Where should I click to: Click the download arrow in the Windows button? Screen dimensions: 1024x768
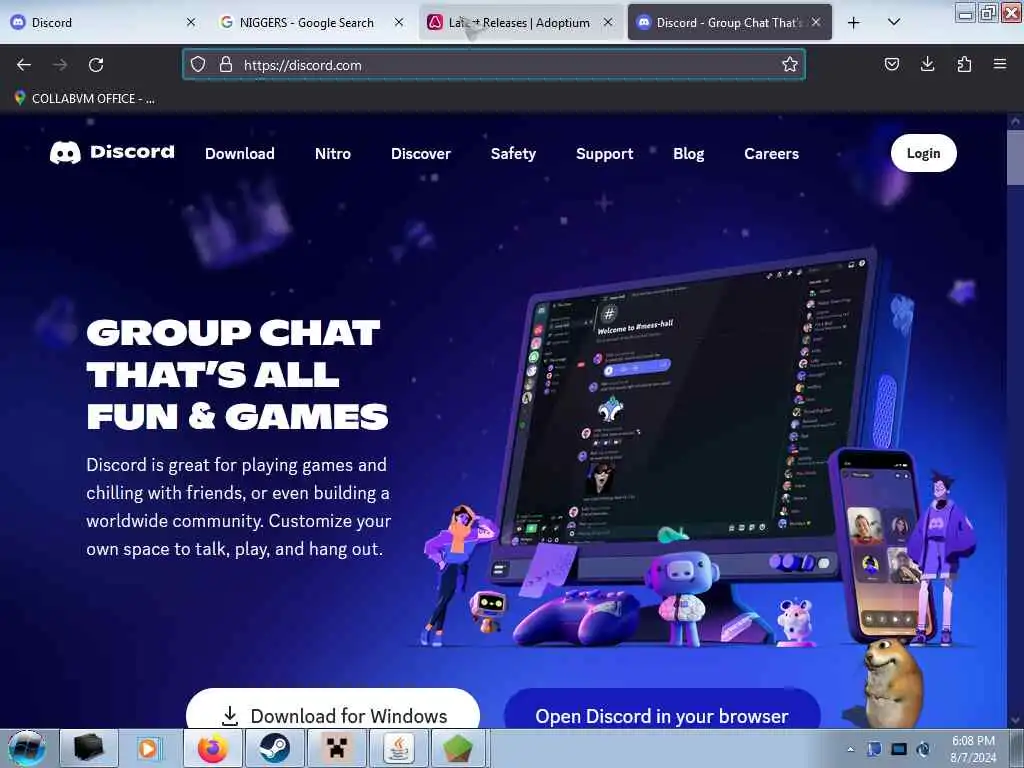(x=230, y=716)
